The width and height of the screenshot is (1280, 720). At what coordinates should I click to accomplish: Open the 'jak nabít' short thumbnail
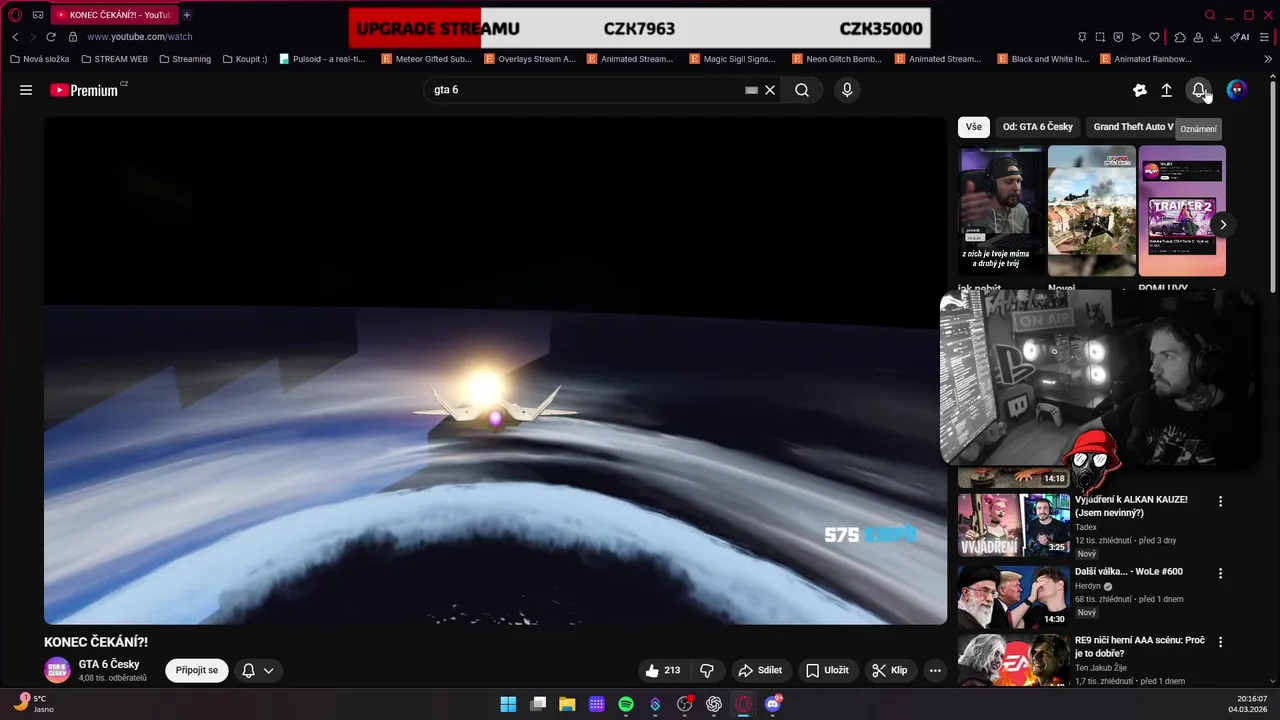[x=1001, y=211]
